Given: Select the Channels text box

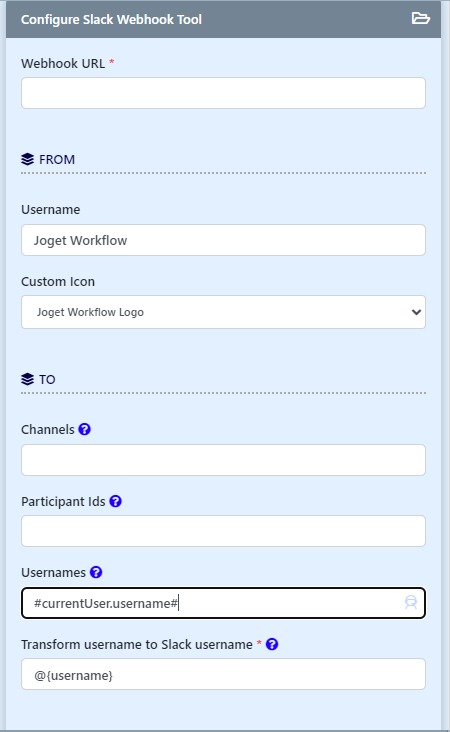Looking at the screenshot, I should (223, 460).
